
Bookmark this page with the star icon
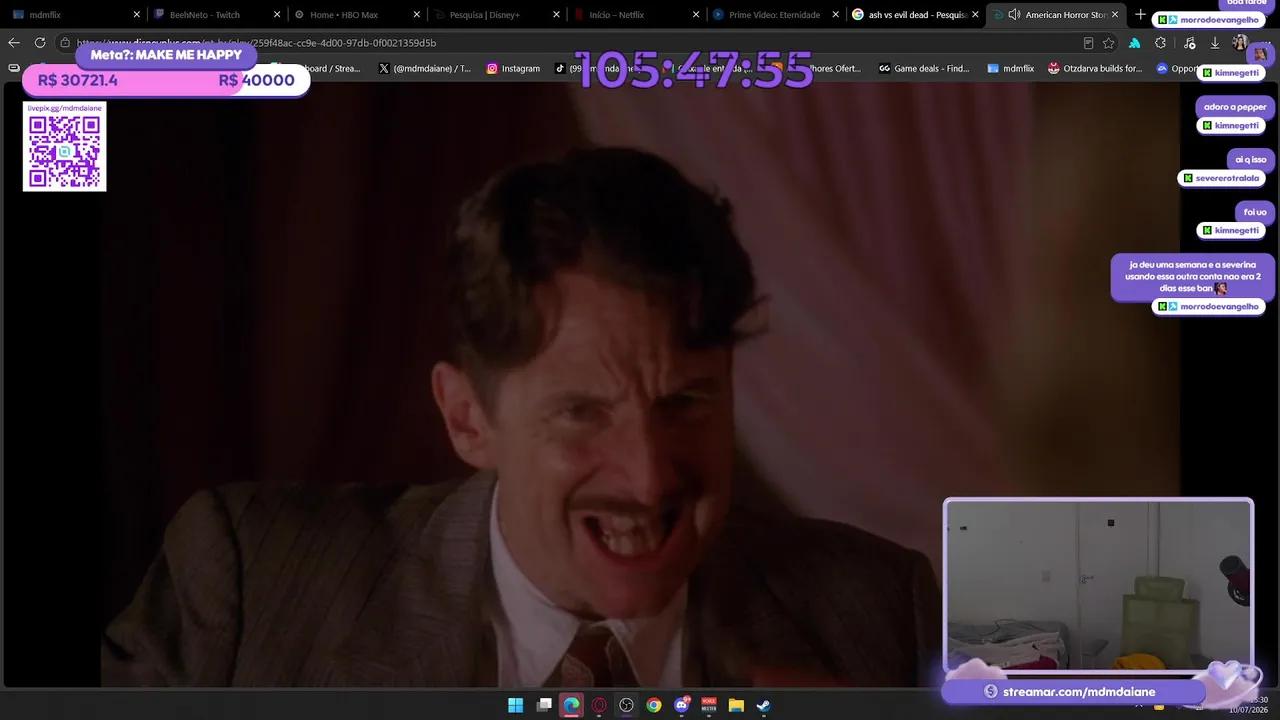[1108, 43]
